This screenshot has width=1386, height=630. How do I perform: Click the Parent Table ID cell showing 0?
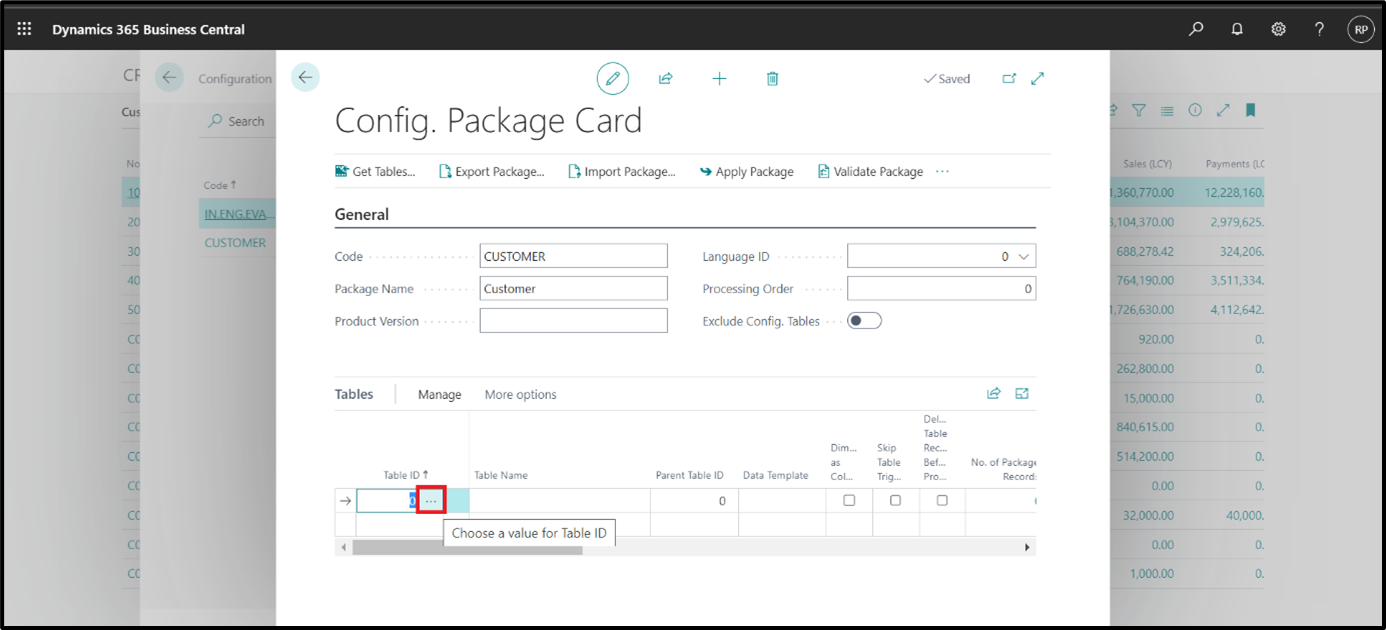pyautogui.click(x=694, y=500)
